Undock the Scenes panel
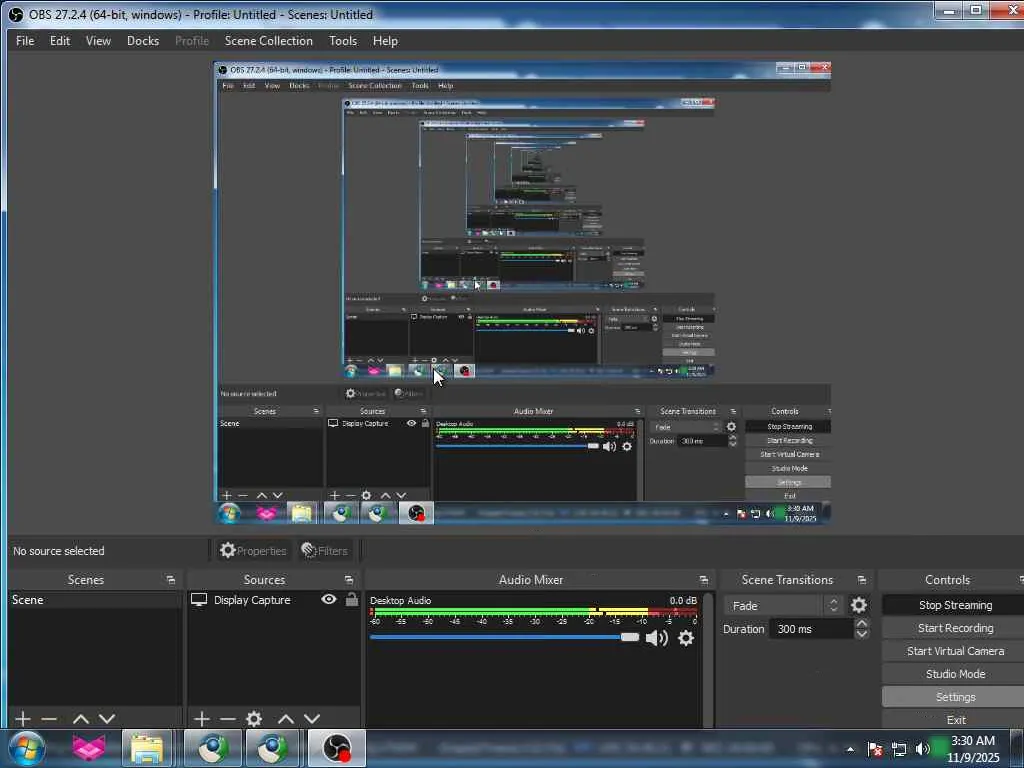Image resolution: width=1024 pixels, height=768 pixels. click(x=170, y=580)
